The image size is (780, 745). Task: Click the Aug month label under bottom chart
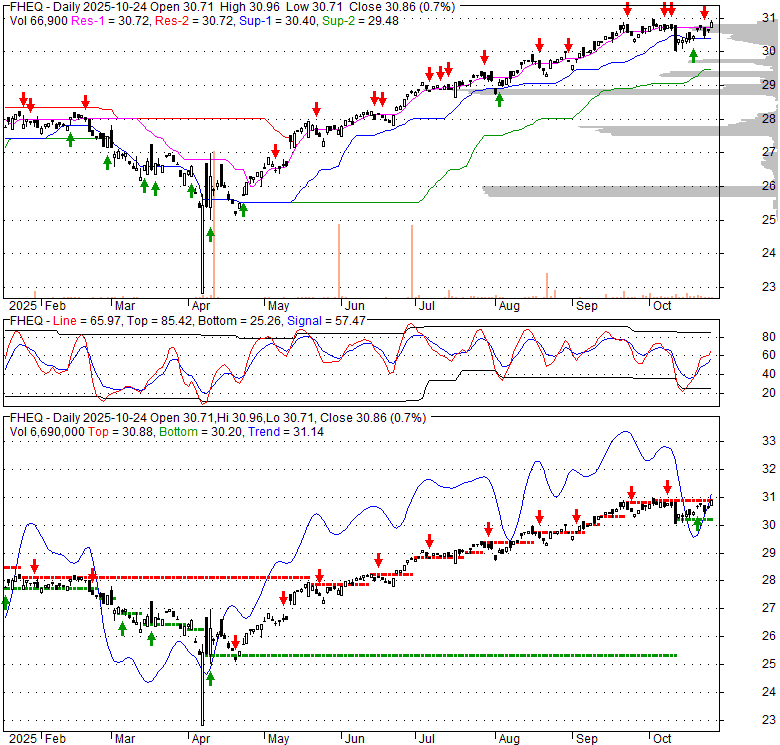pos(509,736)
